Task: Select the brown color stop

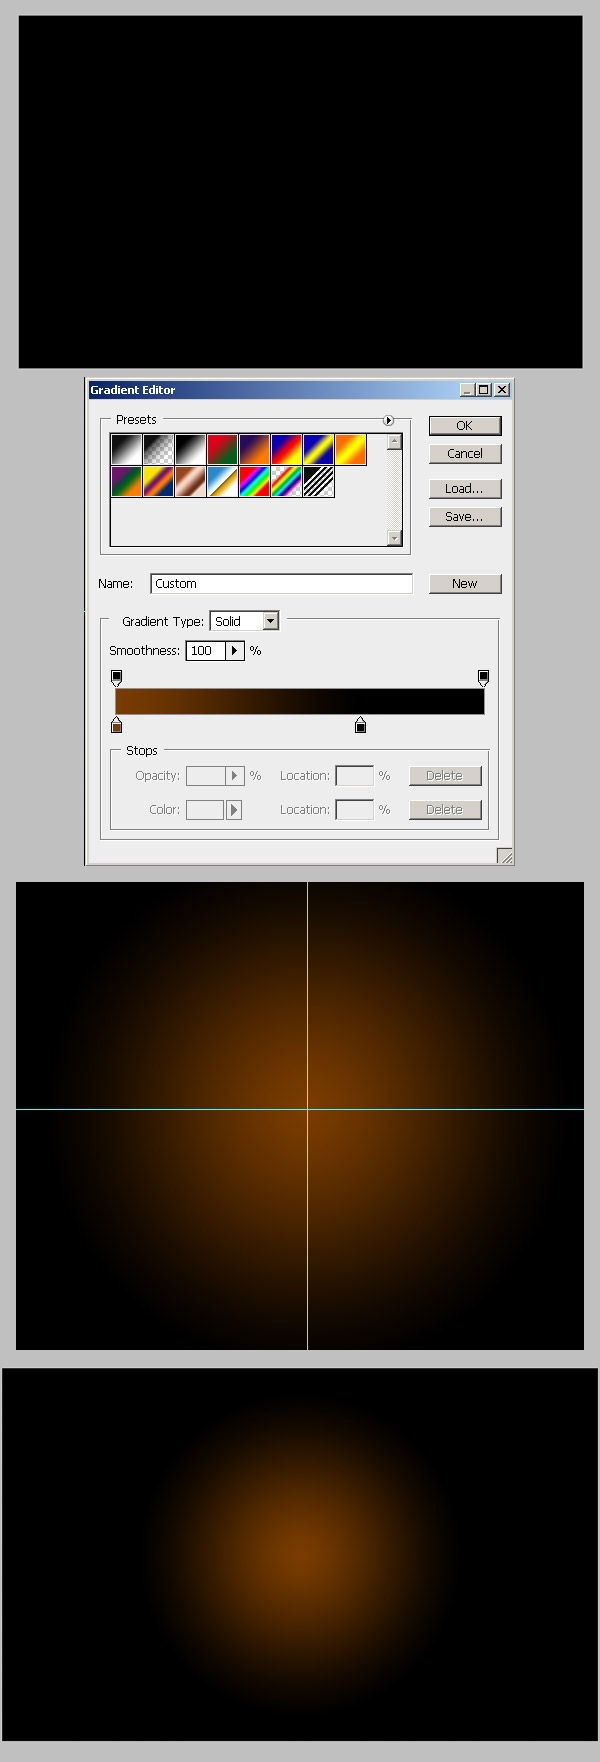Action: point(117,725)
